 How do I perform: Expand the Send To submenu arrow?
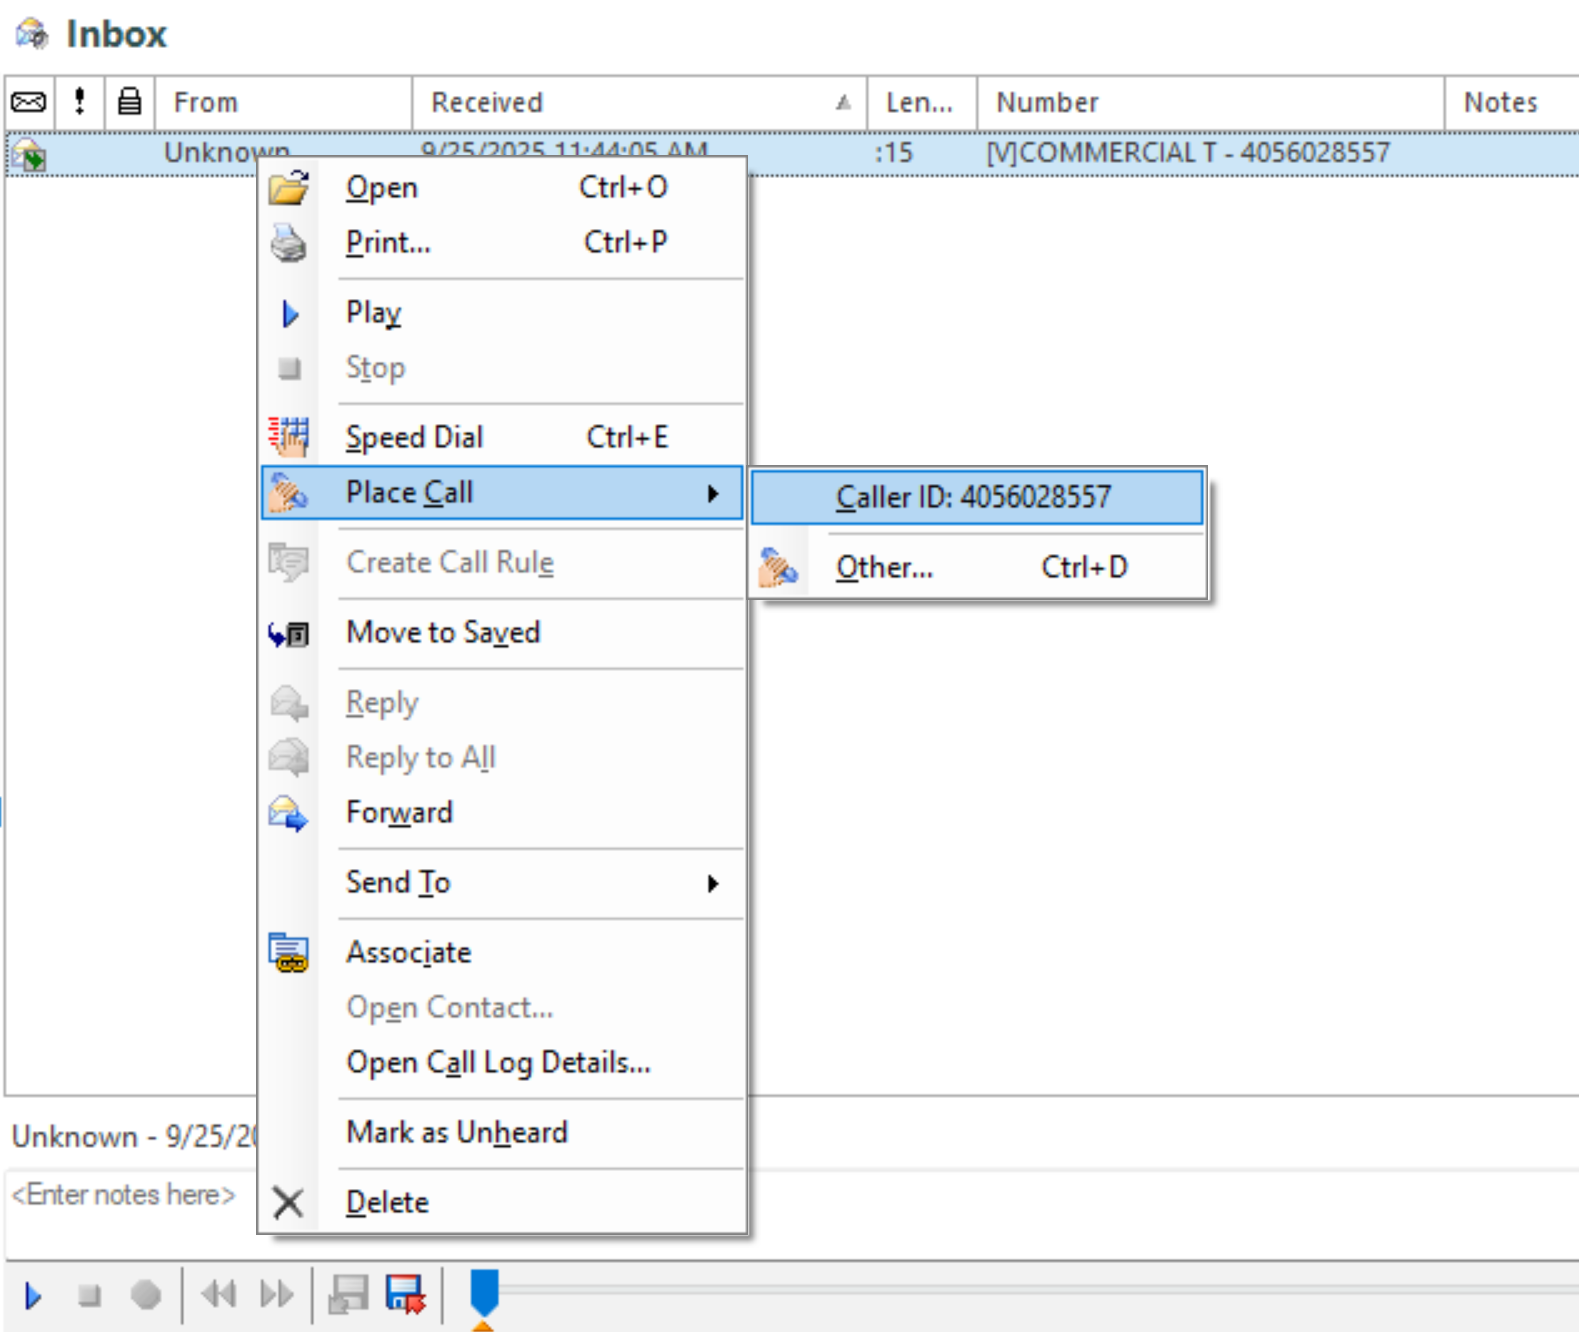pyautogui.click(x=712, y=883)
